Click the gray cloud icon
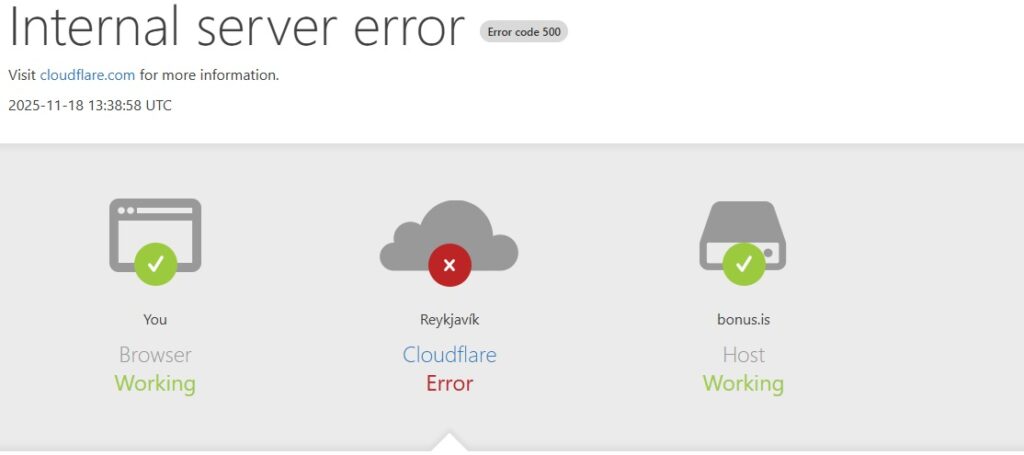Screen dimensions: 1024x455 point(449,234)
